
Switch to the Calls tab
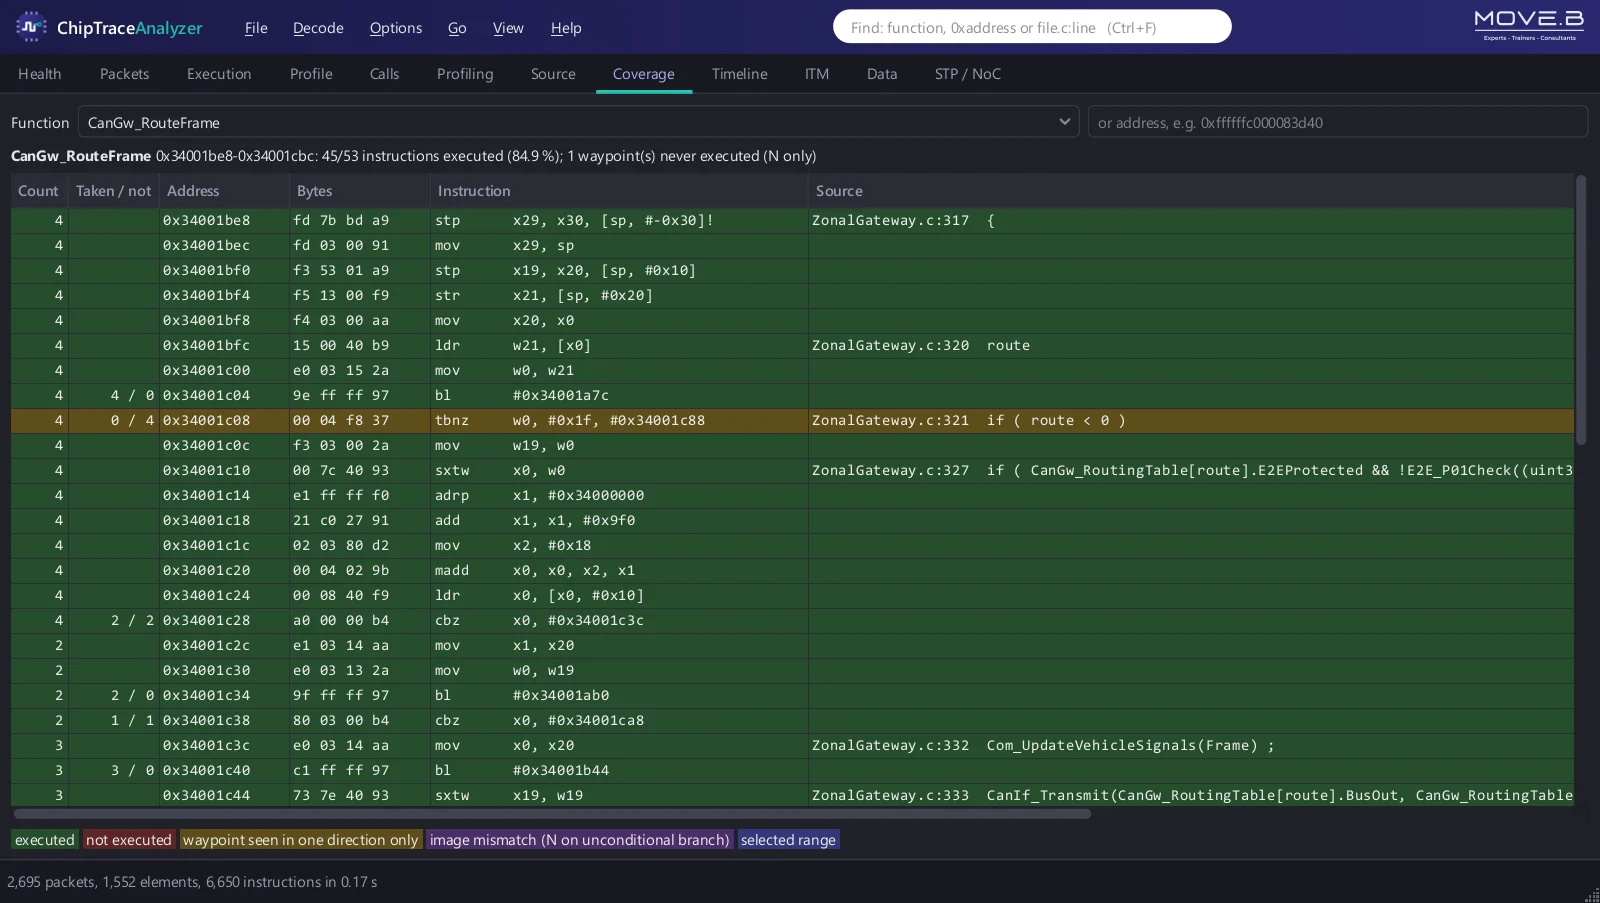point(384,74)
